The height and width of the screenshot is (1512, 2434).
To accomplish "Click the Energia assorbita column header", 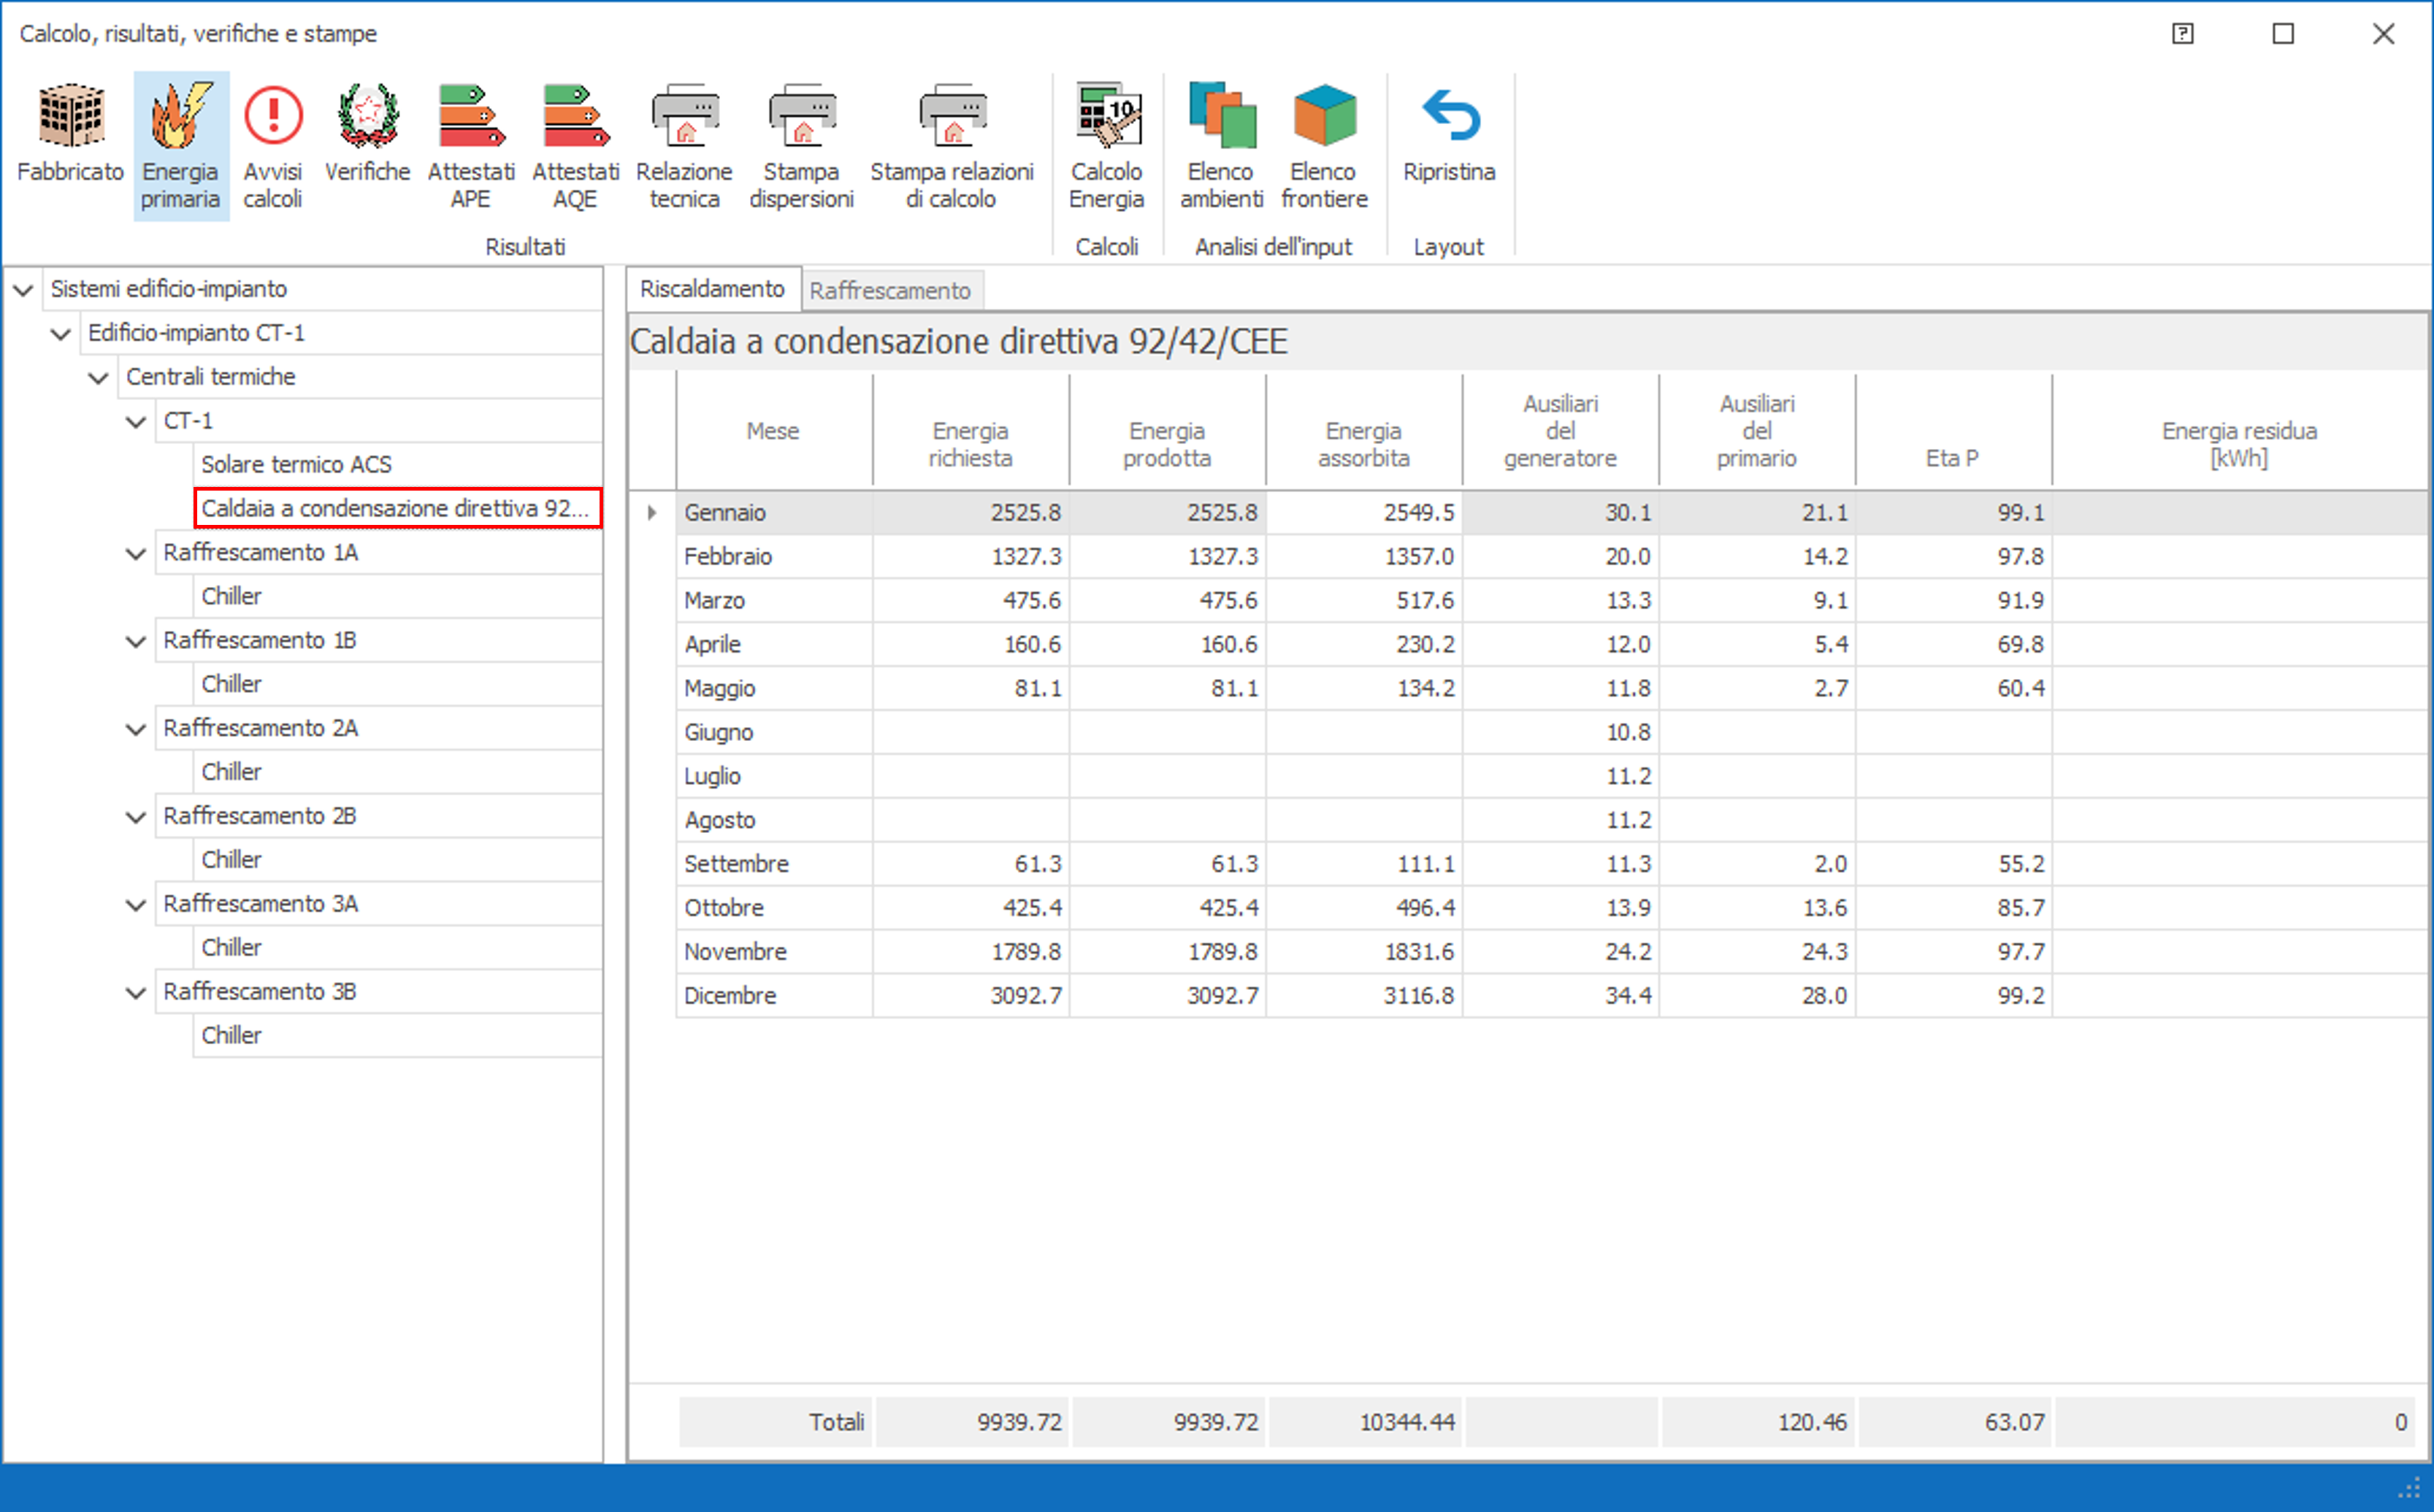I will (1363, 444).
